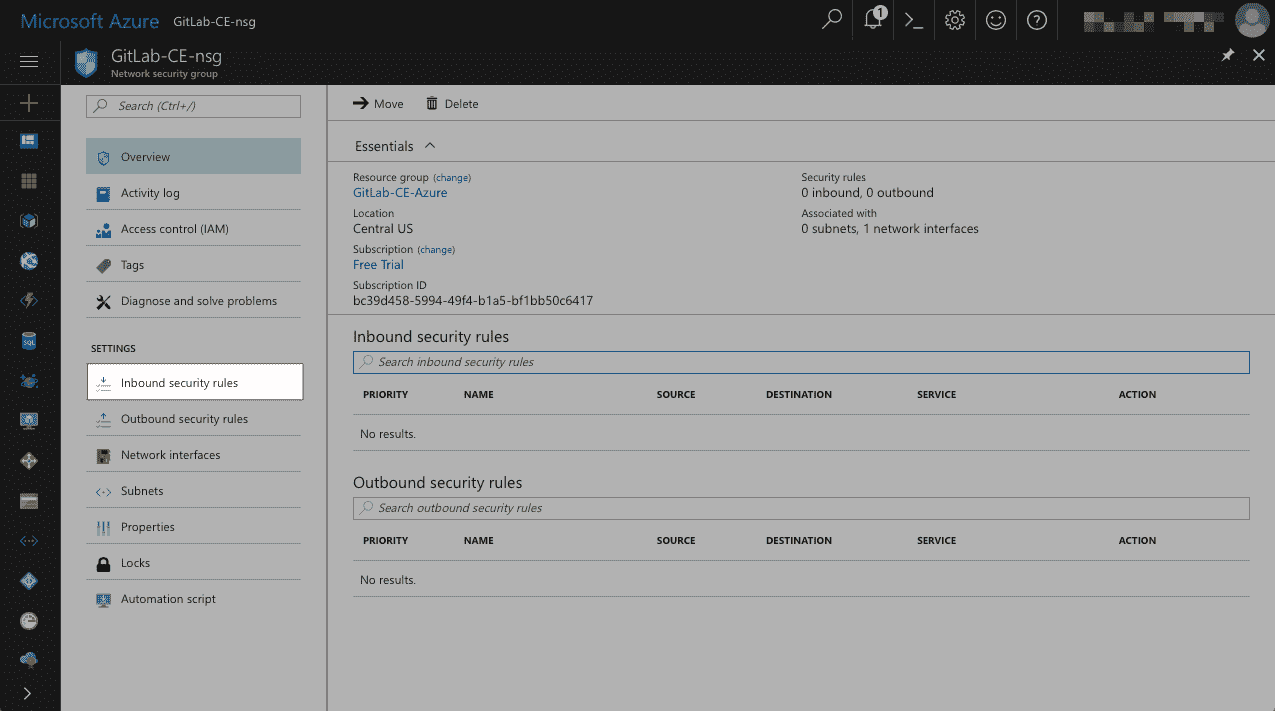Open the All services grid icon
This screenshot has width=1275, height=711.
(29, 180)
